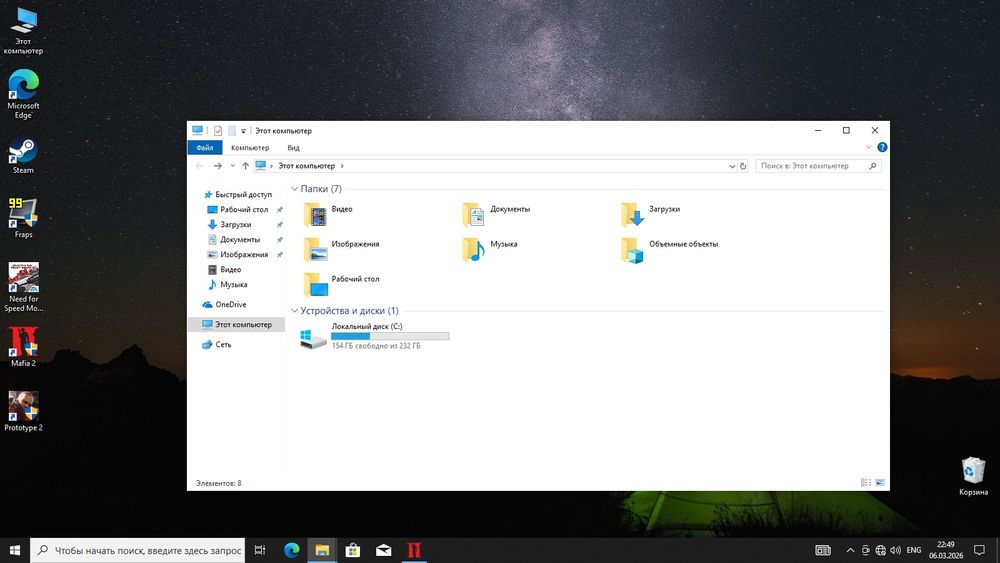This screenshot has height=563, width=1000.
Task: Click Этот компьютер in address breadcrumb
Action: tap(306, 166)
